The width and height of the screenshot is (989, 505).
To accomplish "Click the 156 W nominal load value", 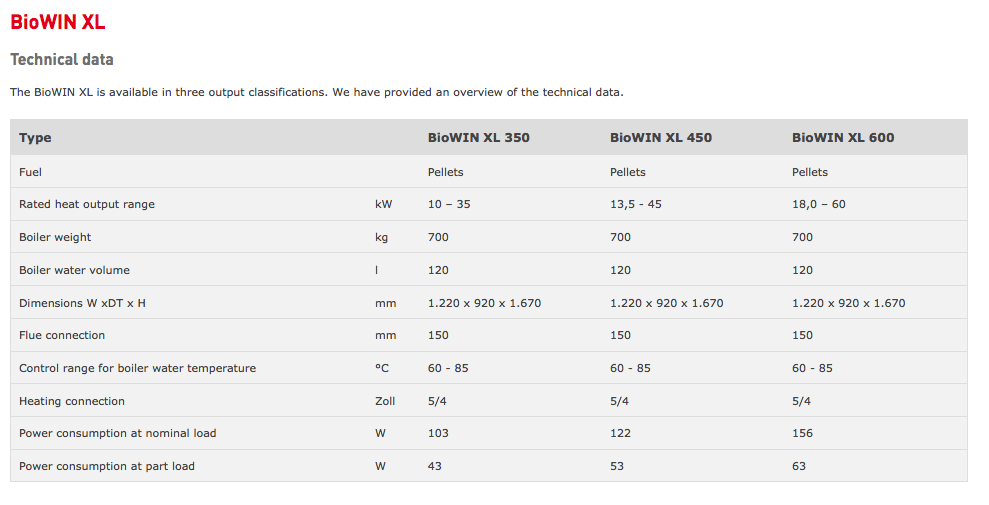I will coord(802,433).
